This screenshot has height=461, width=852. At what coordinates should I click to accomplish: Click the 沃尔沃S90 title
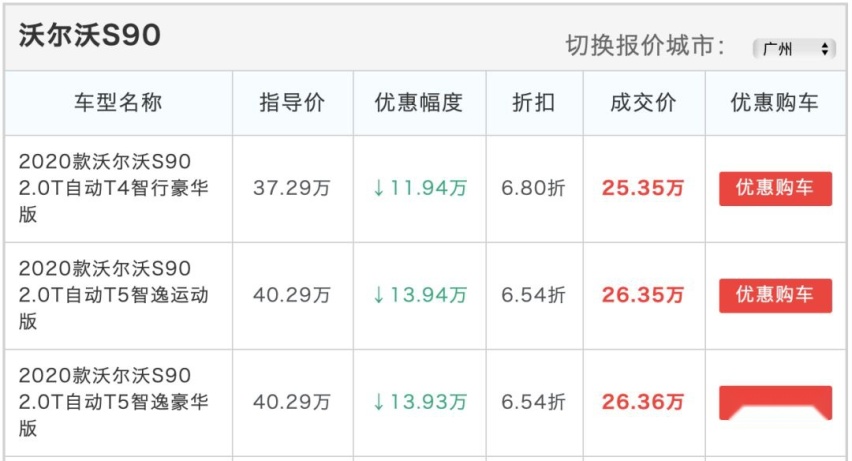point(90,35)
